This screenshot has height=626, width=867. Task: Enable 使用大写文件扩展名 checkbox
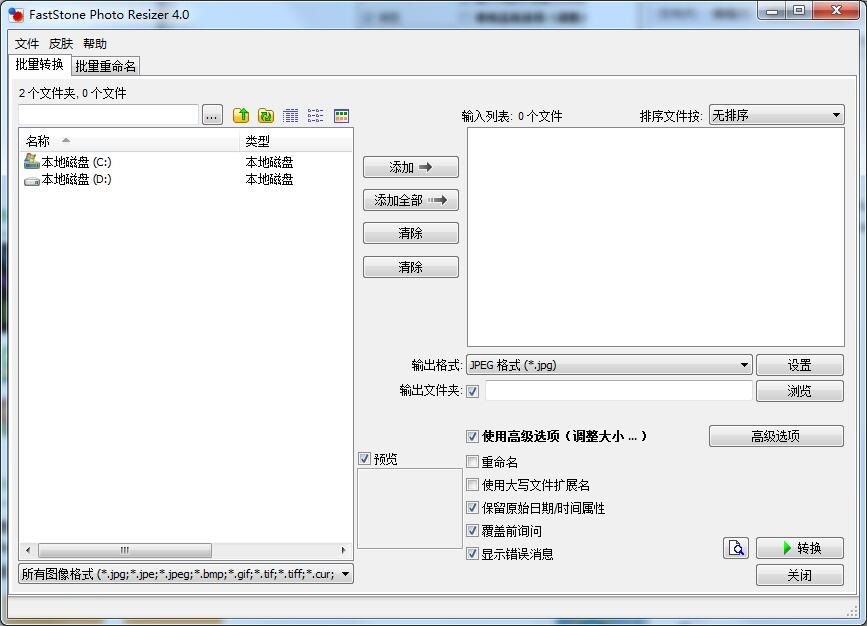[472, 485]
